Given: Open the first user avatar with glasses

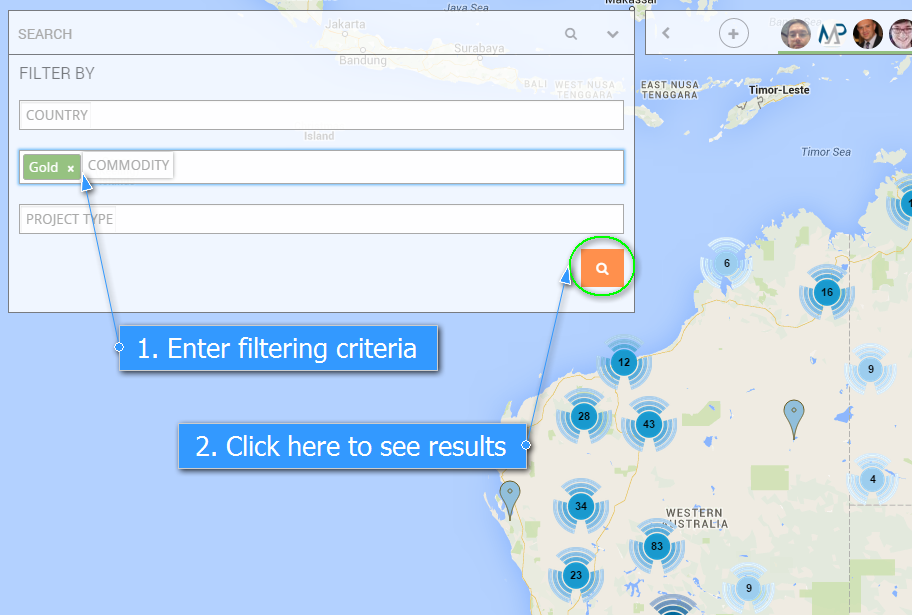Looking at the screenshot, I should point(795,34).
